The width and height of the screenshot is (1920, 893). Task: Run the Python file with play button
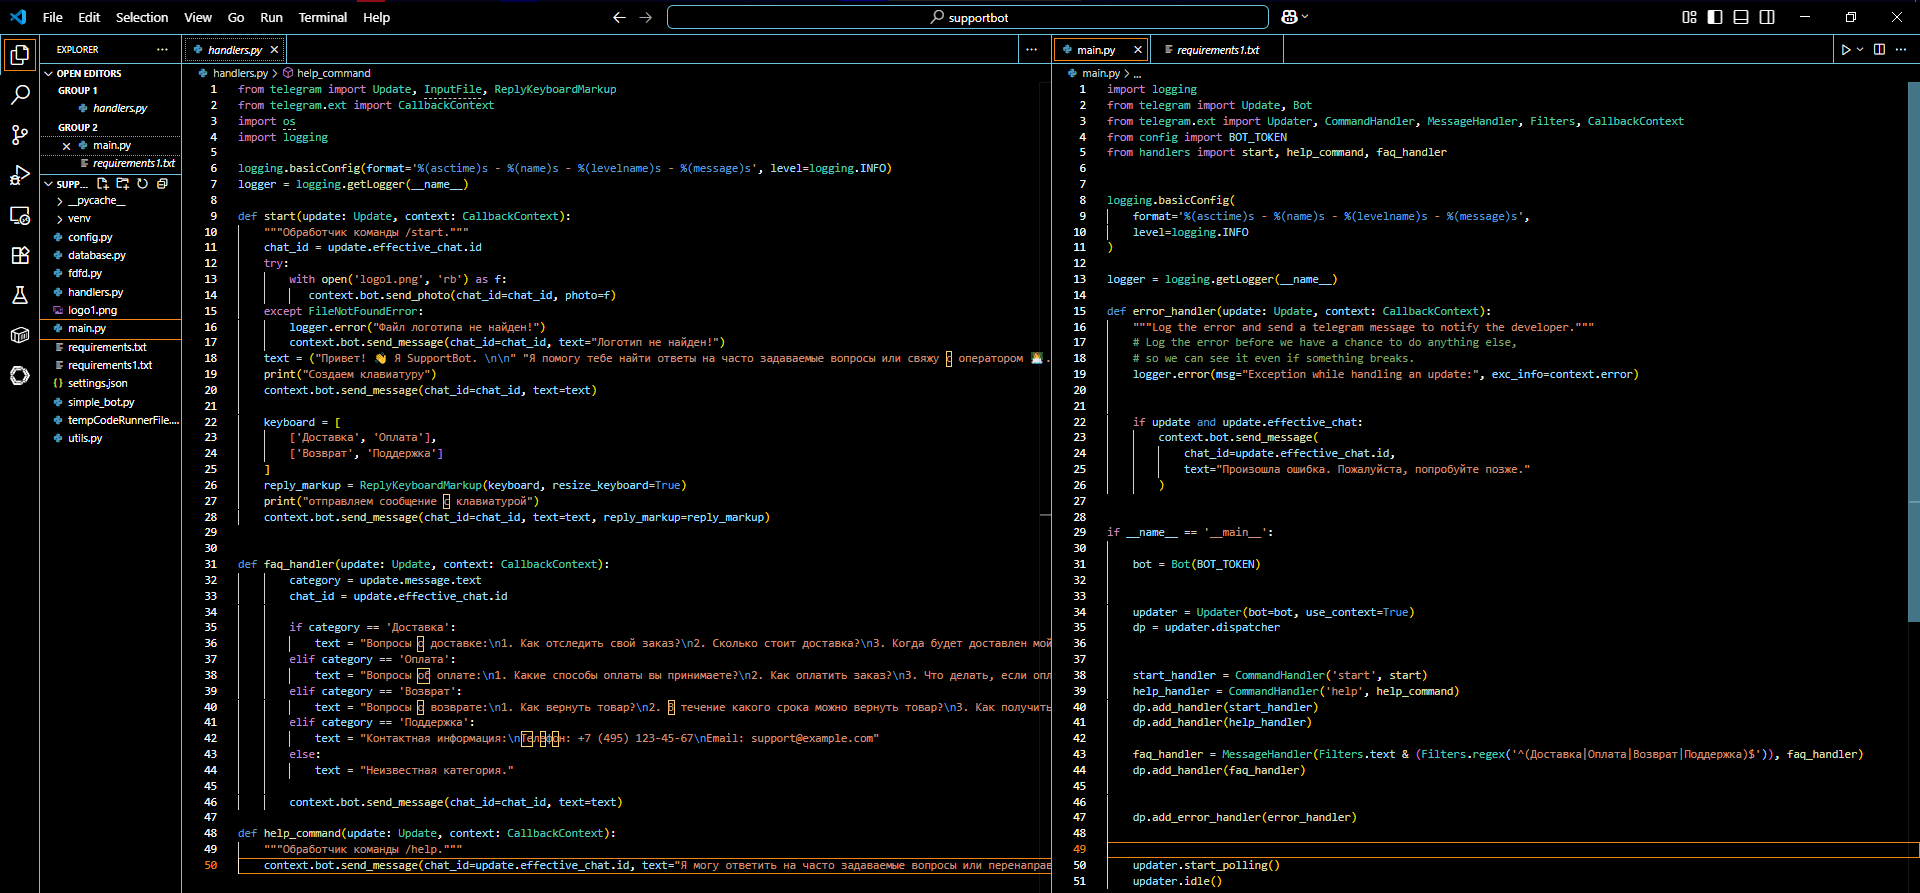pyautogui.click(x=1845, y=50)
